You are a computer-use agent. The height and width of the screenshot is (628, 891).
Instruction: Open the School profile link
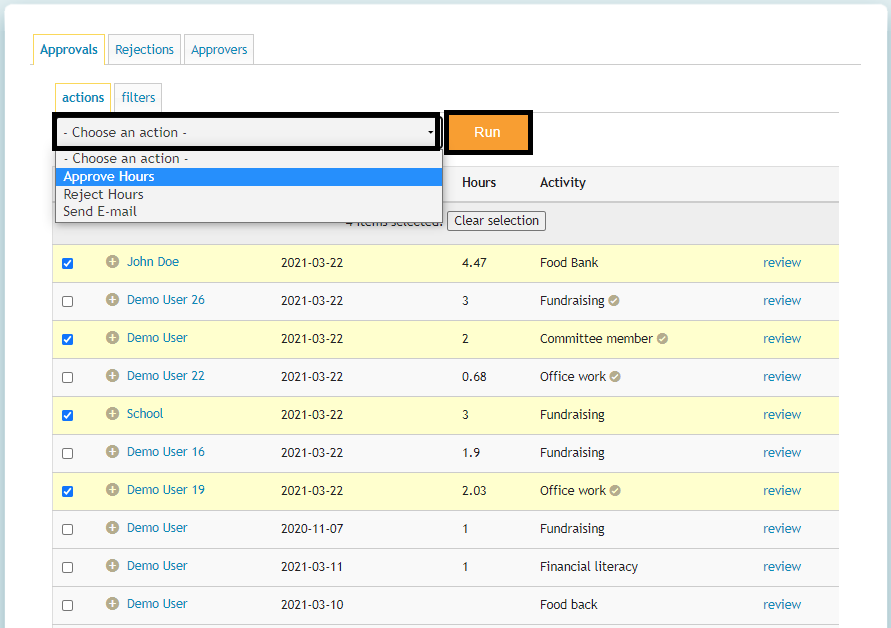[x=145, y=414]
